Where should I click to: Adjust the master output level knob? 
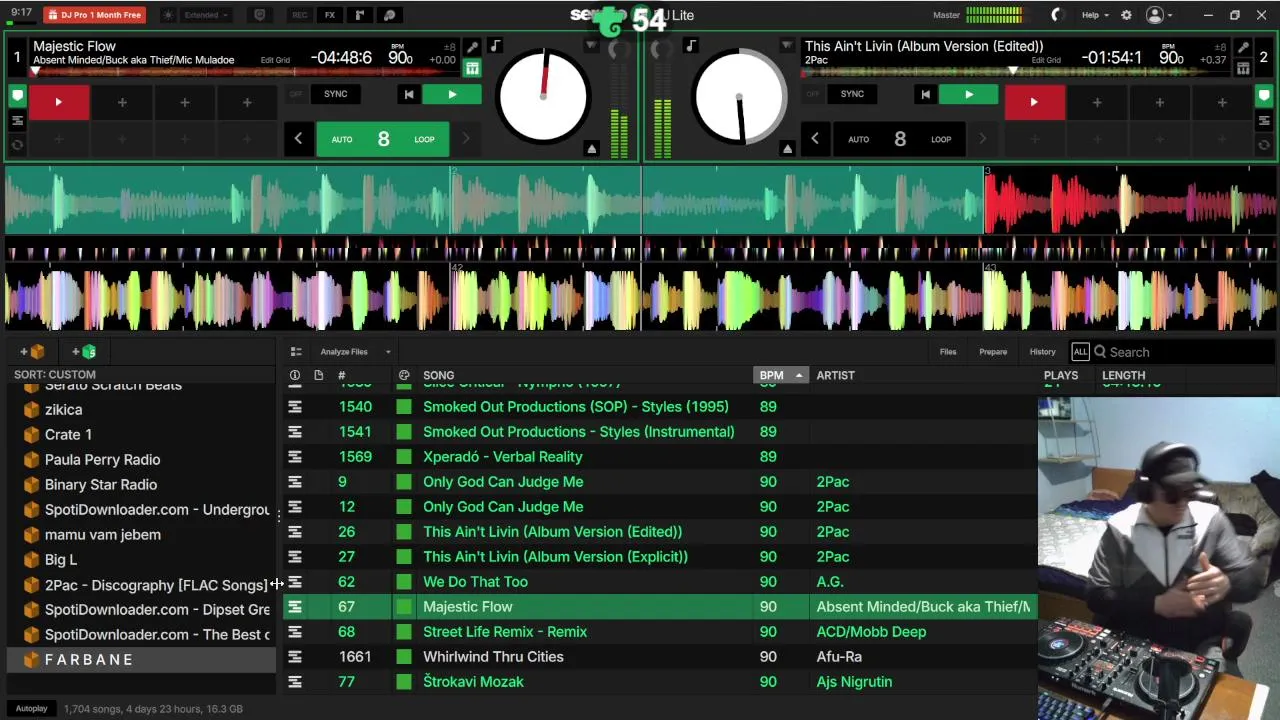pyautogui.click(x=1057, y=15)
